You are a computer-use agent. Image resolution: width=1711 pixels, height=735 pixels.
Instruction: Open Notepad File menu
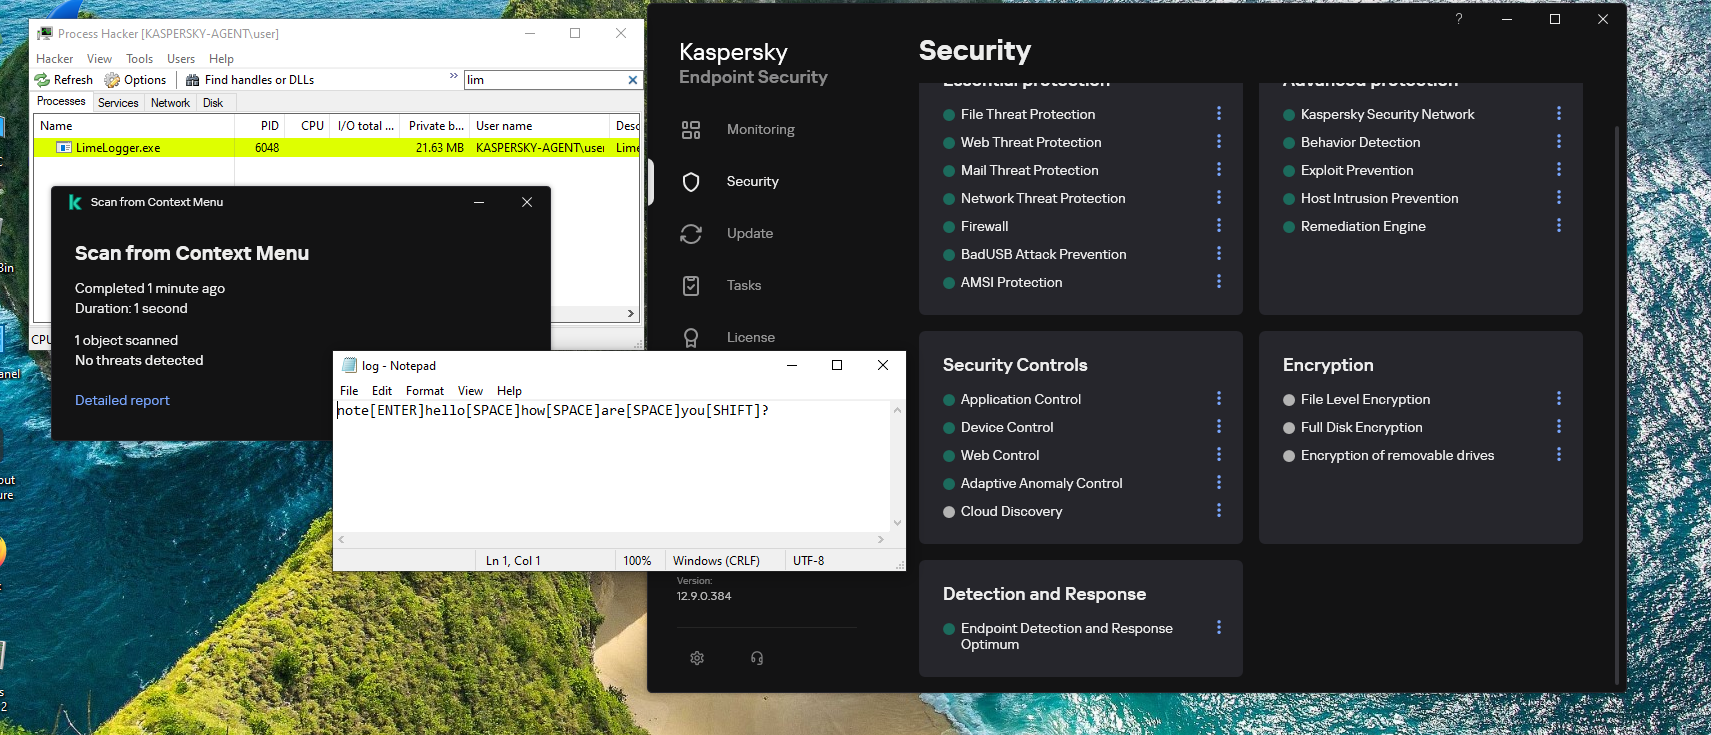[x=349, y=391]
